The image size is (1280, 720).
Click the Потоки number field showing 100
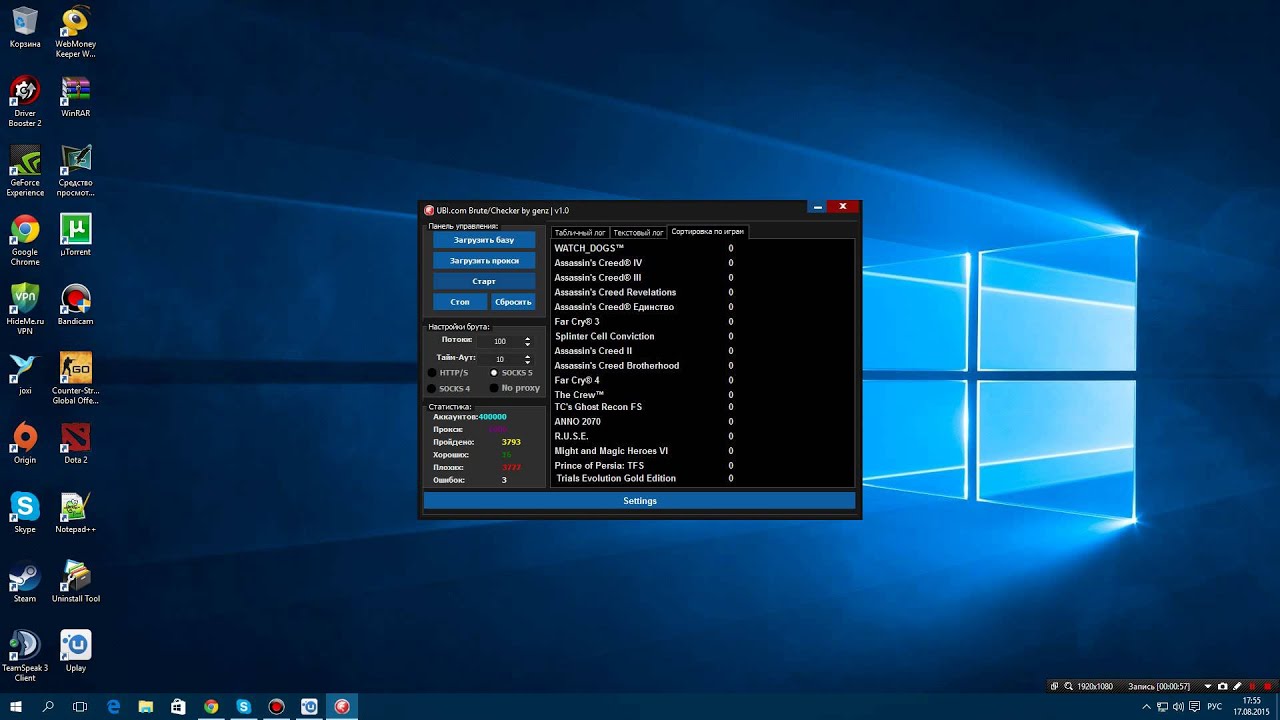(x=500, y=341)
